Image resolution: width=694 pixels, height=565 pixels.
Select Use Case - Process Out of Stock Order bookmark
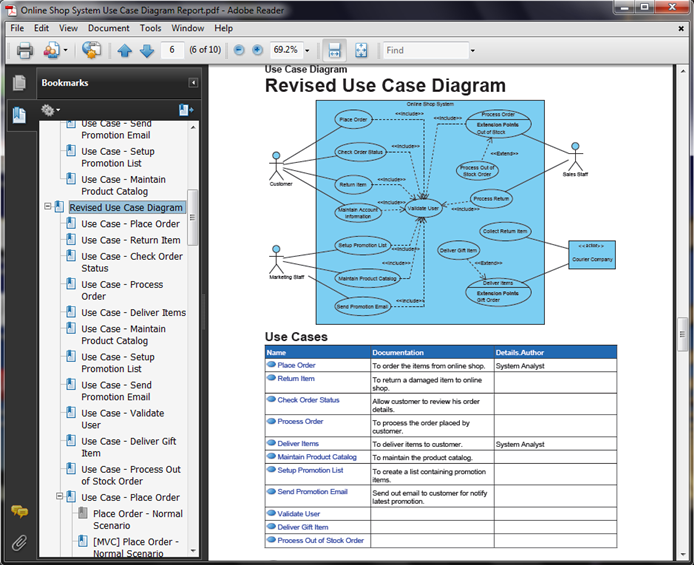pyautogui.click(x=131, y=475)
